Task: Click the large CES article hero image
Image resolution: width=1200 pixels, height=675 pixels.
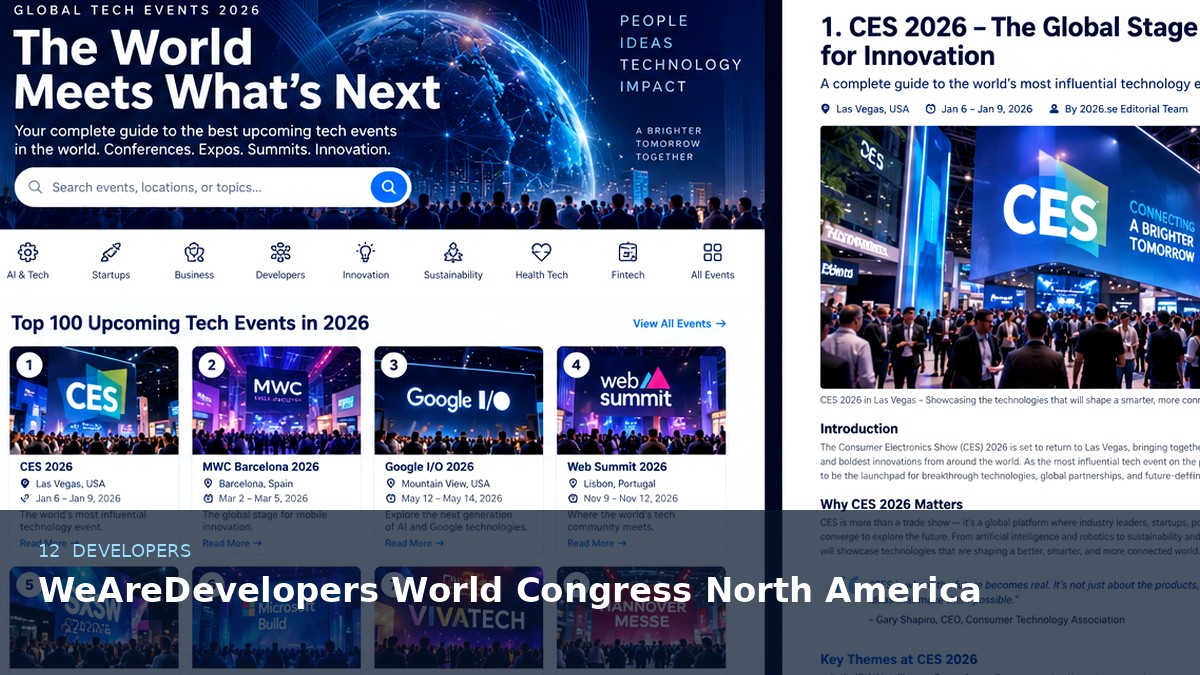Action: pyautogui.click(x=1010, y=257)
